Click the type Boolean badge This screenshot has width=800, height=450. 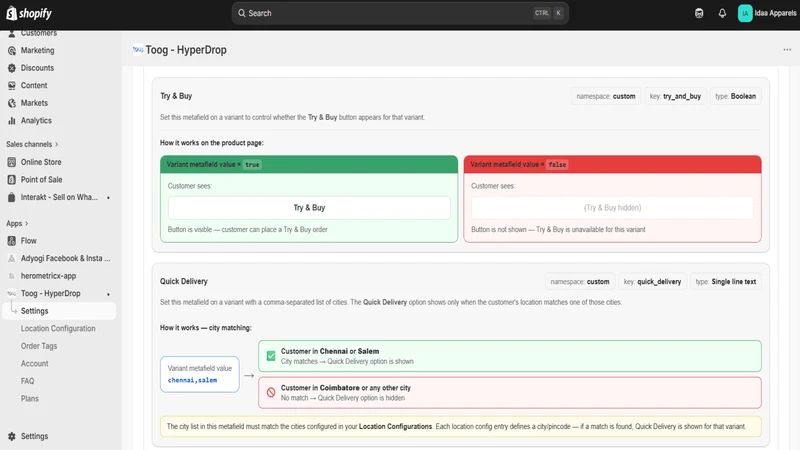point(735,96)
